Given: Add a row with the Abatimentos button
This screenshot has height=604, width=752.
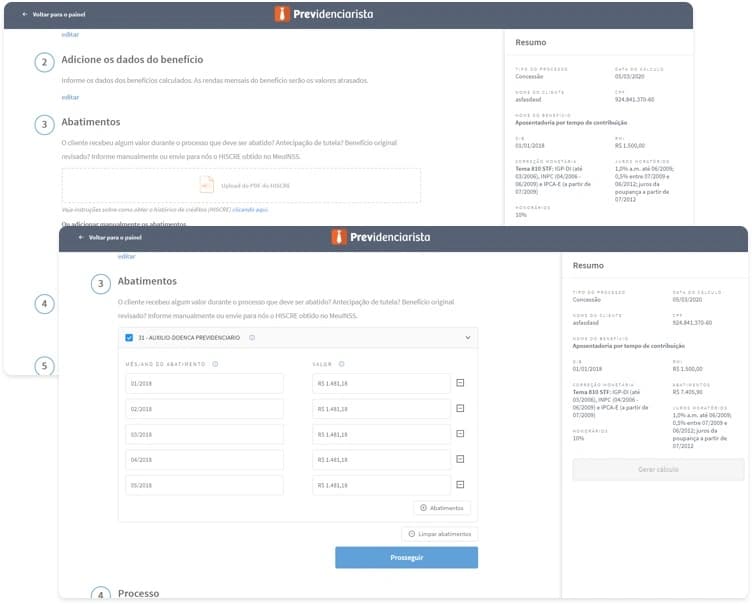Looking at the screenshot, I should [441, 508].
